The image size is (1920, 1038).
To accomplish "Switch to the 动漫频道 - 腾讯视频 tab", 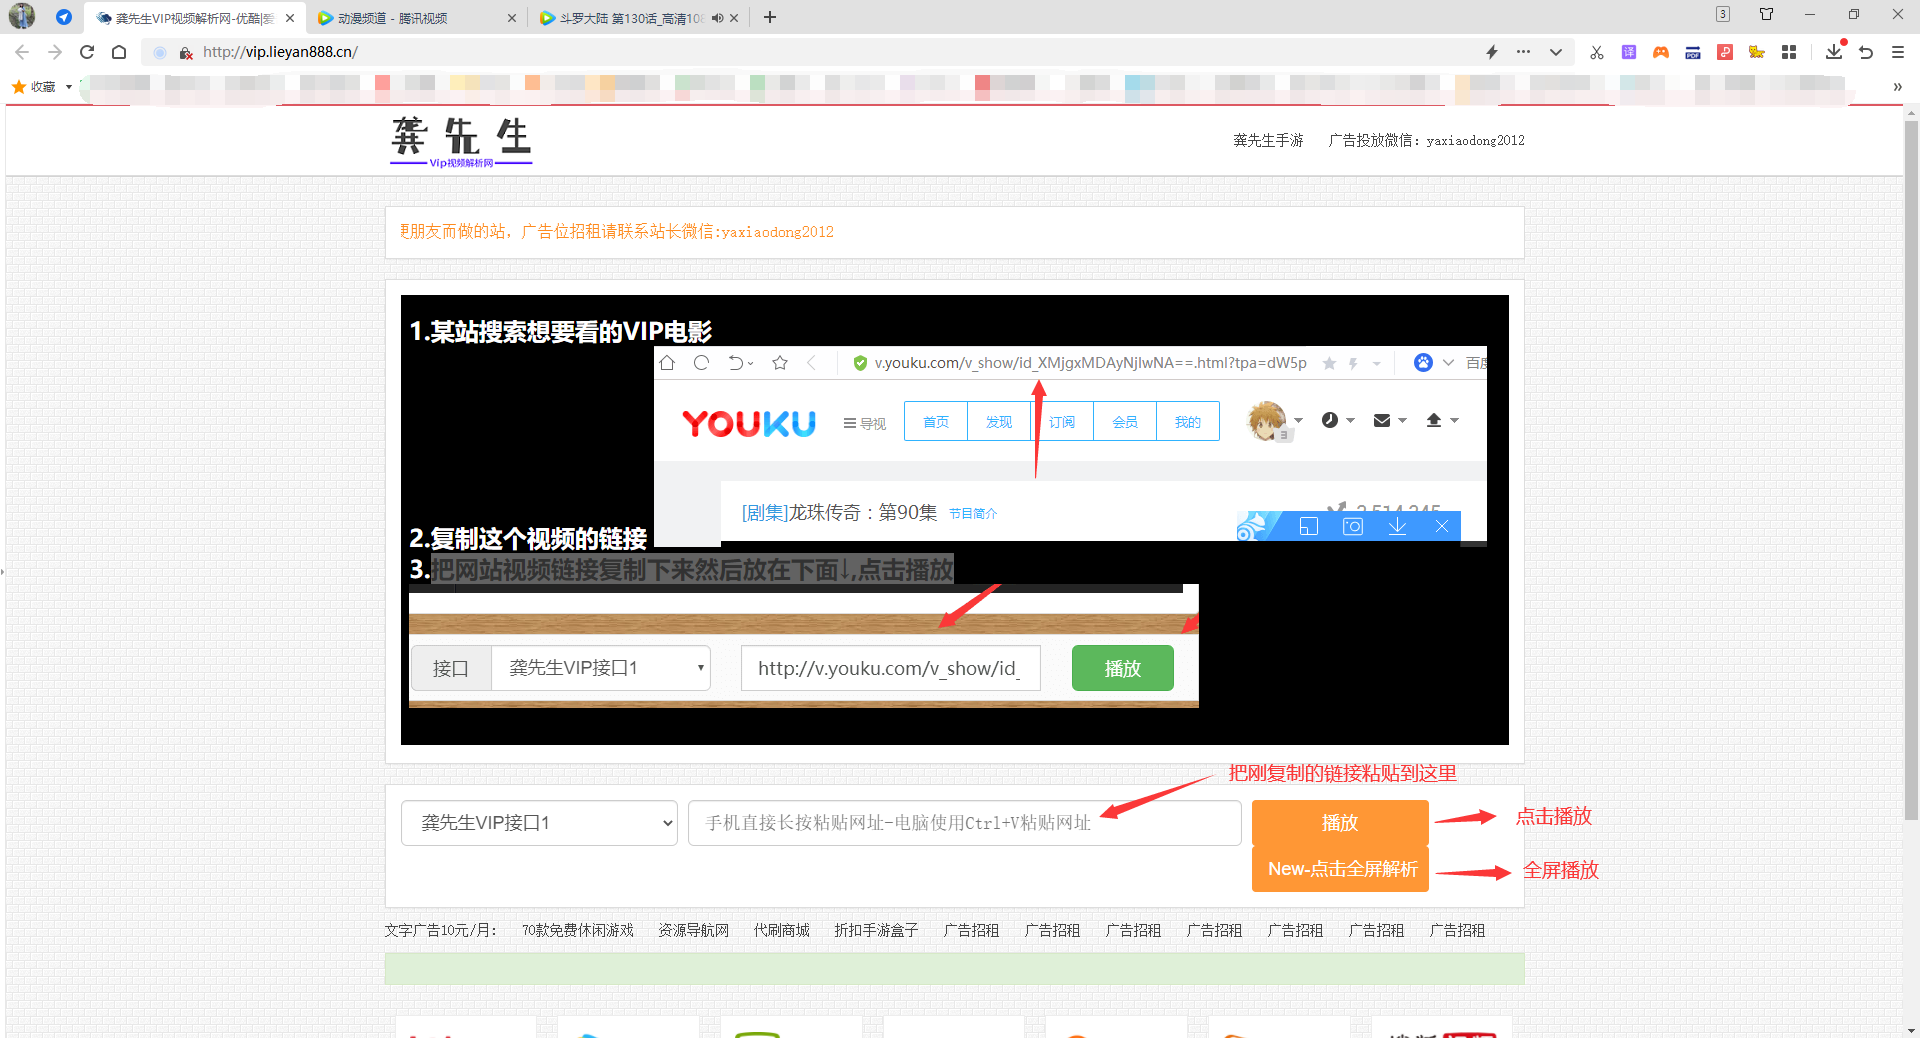I will coord(415,18).
